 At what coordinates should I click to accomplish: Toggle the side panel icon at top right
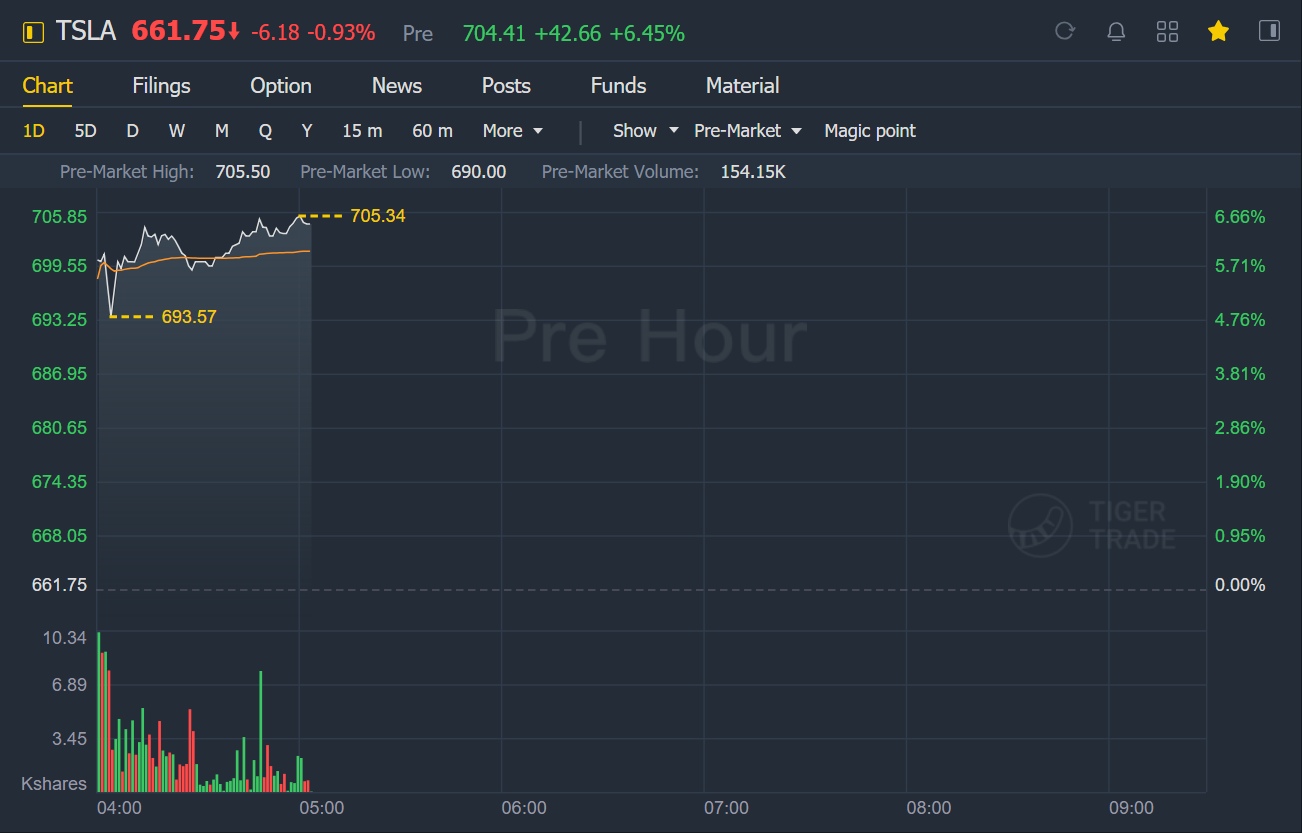pyautogui.click(x=1269, y=31)
